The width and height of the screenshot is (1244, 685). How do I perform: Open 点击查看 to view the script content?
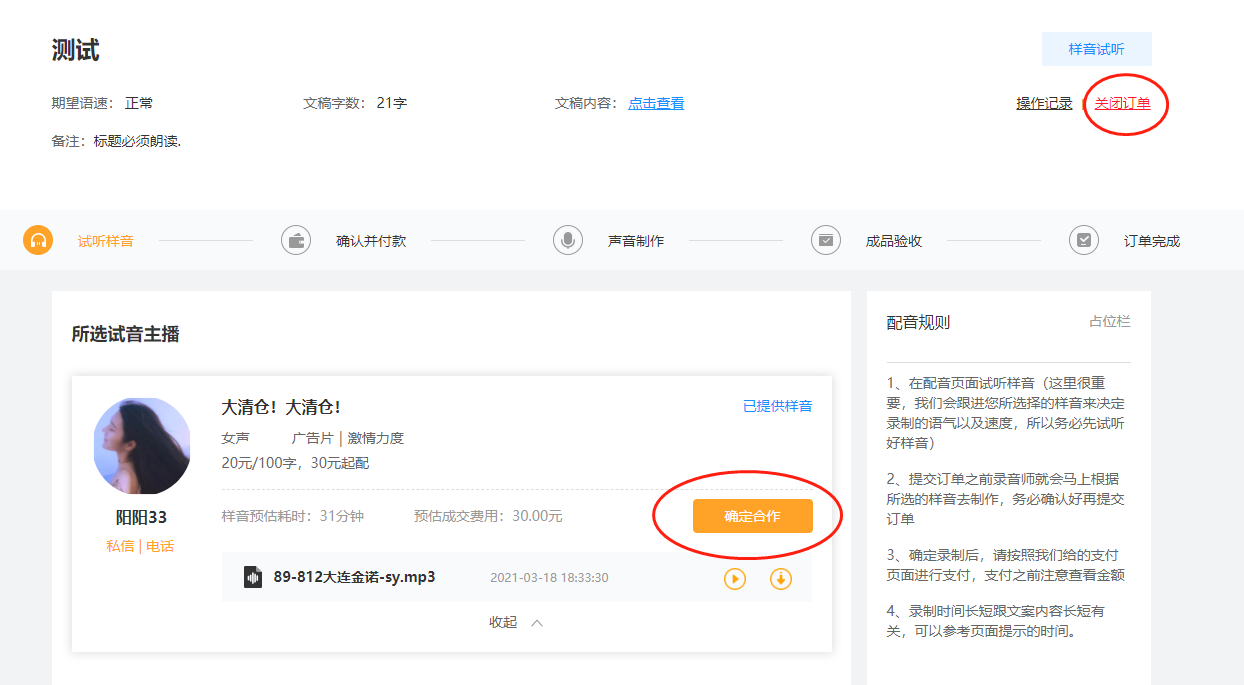(656, 103)
